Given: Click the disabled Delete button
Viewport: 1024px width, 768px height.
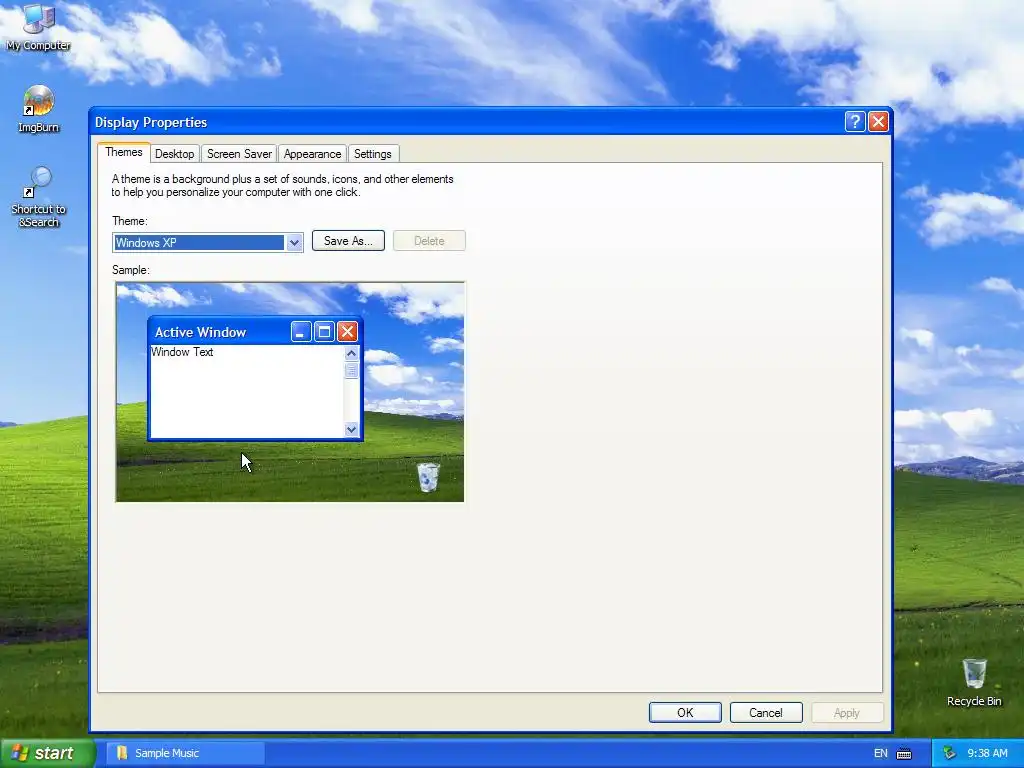Looking at the screenshot, I should (429, 241).
